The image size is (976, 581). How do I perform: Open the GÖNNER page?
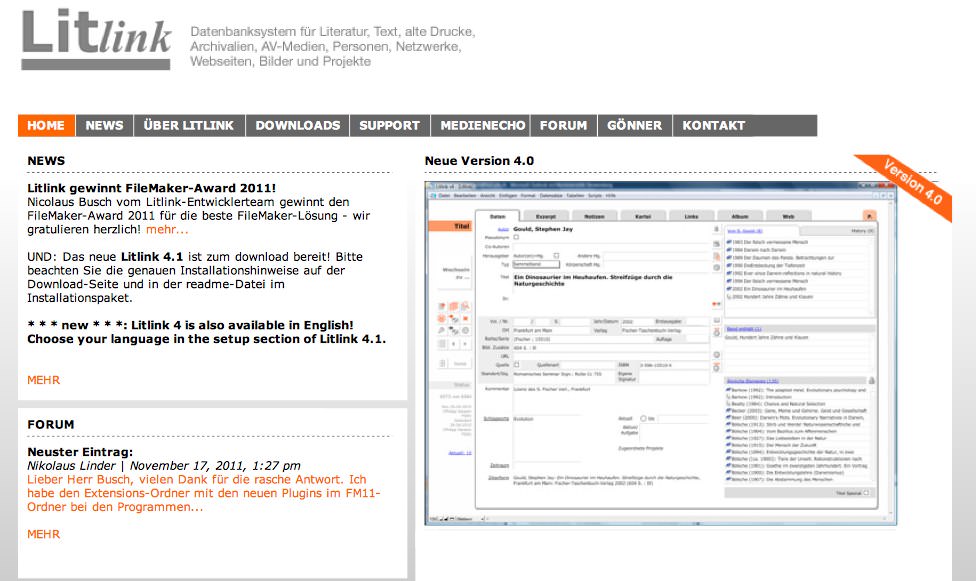[635, 125]
